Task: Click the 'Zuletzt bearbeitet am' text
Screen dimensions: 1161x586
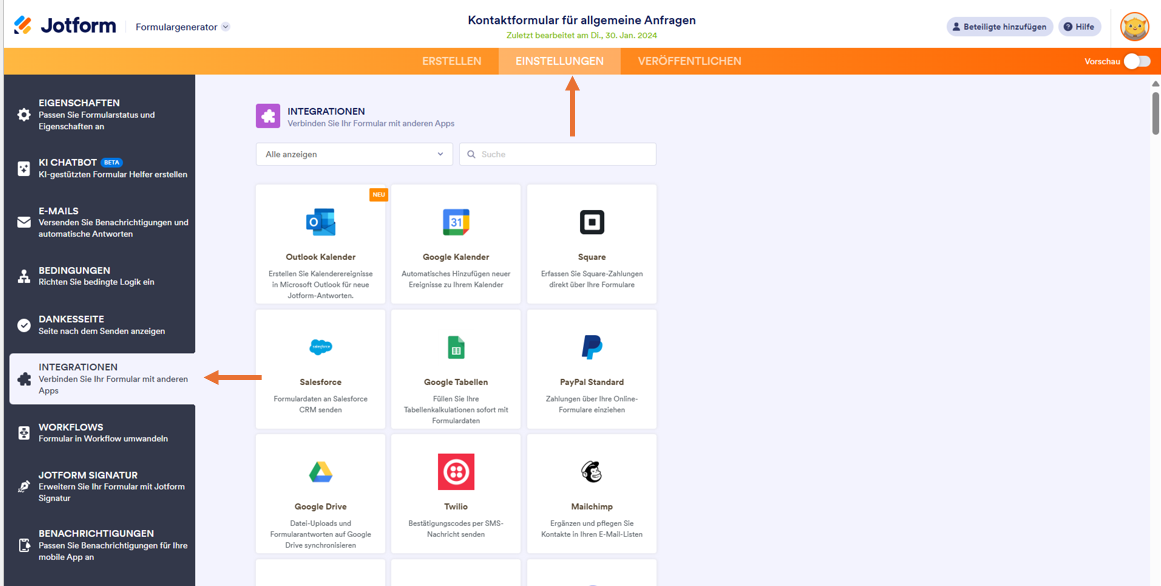Action: click(x=582, y=35)
